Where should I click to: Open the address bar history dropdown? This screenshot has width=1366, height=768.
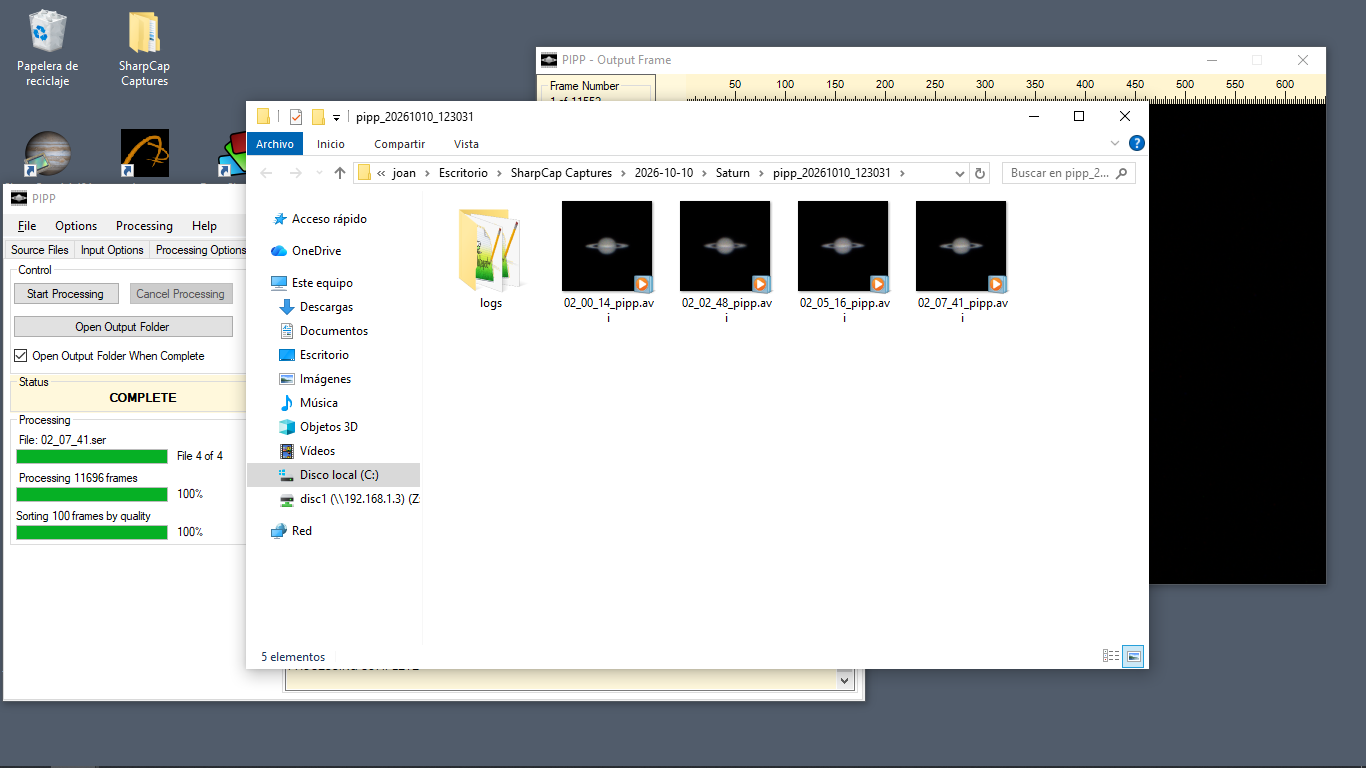(960, 173)
